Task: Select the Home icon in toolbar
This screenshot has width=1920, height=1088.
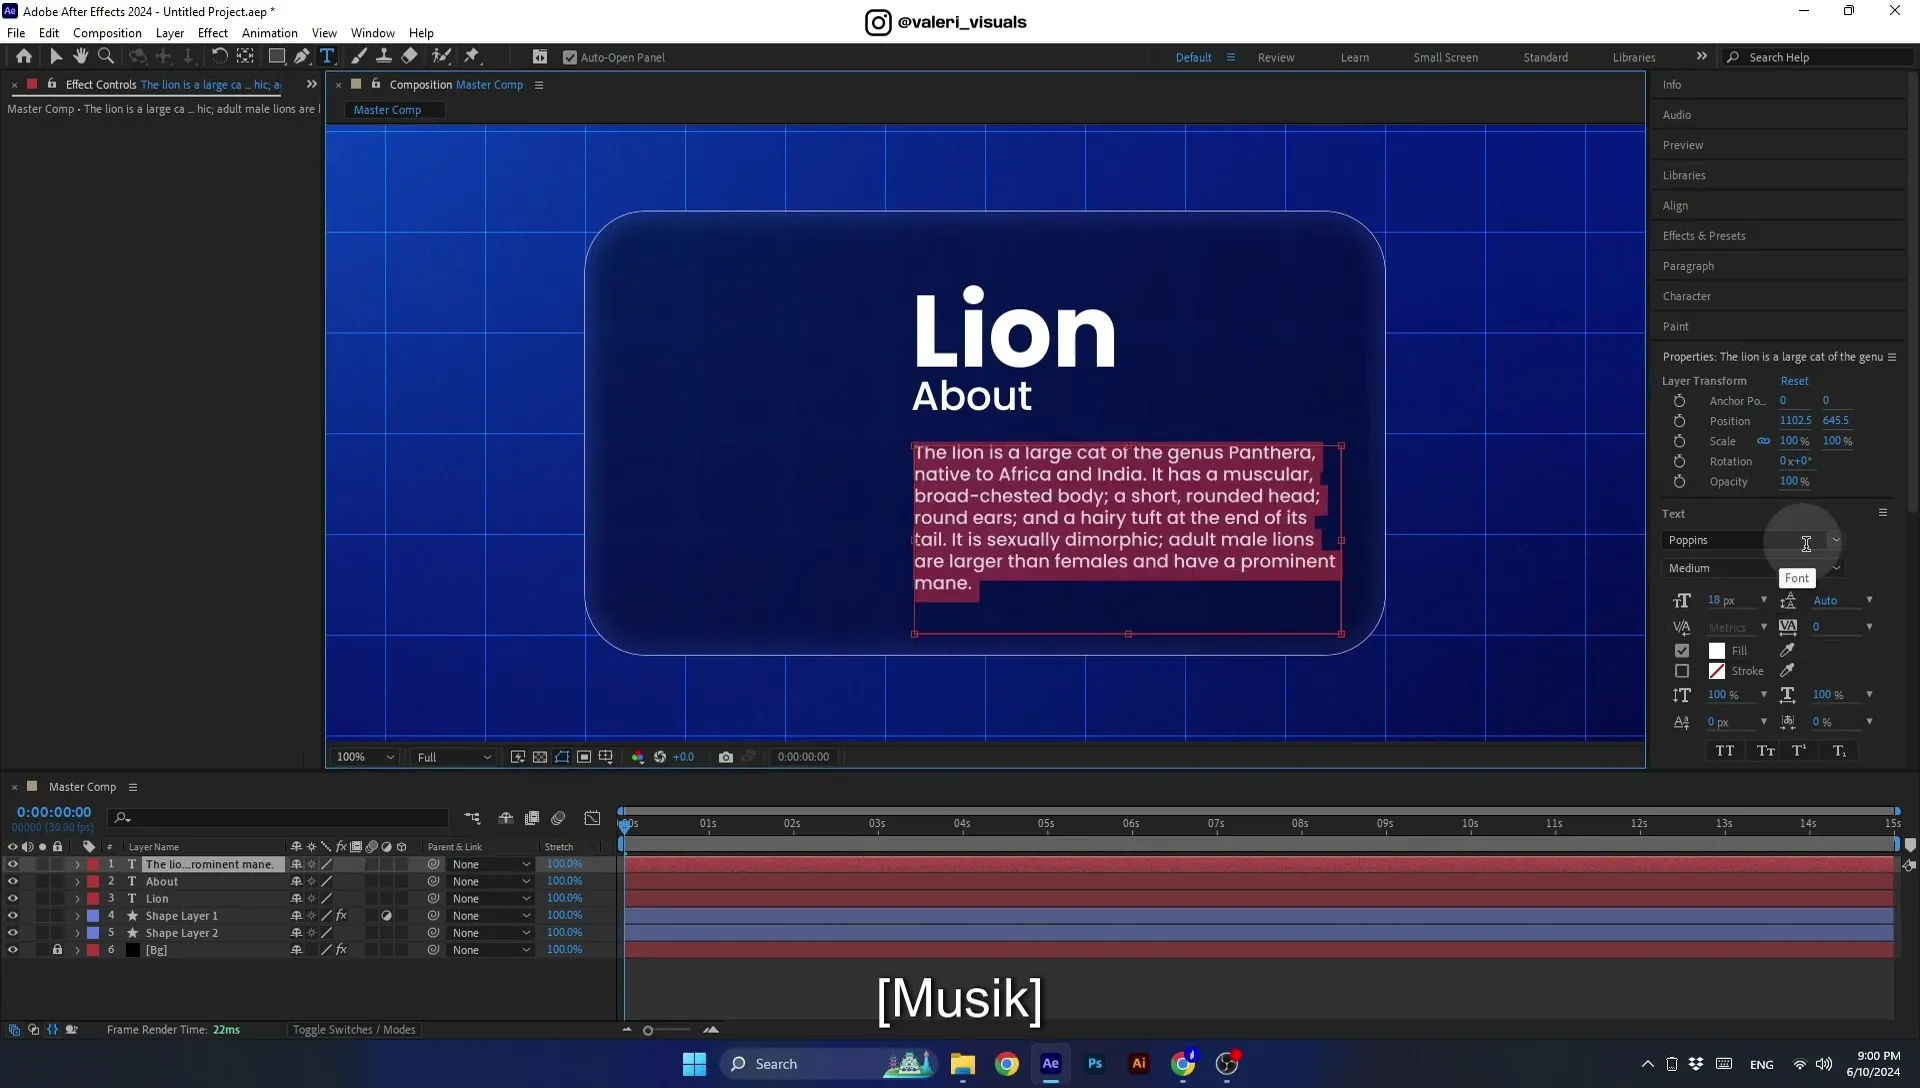Action: (24, 57)
